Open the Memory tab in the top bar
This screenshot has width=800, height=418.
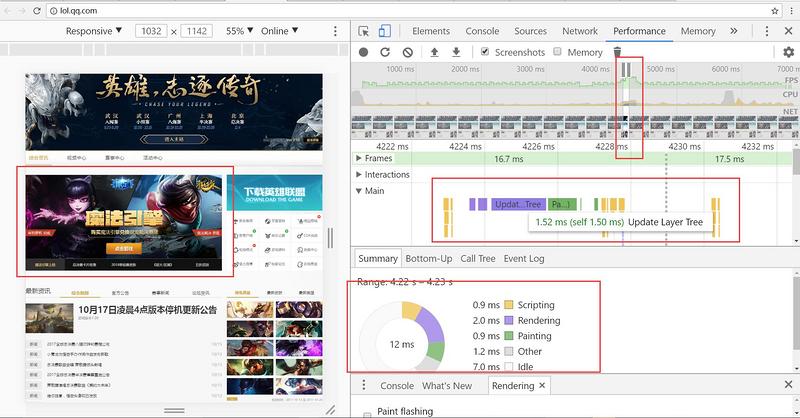tap(698, 31)
